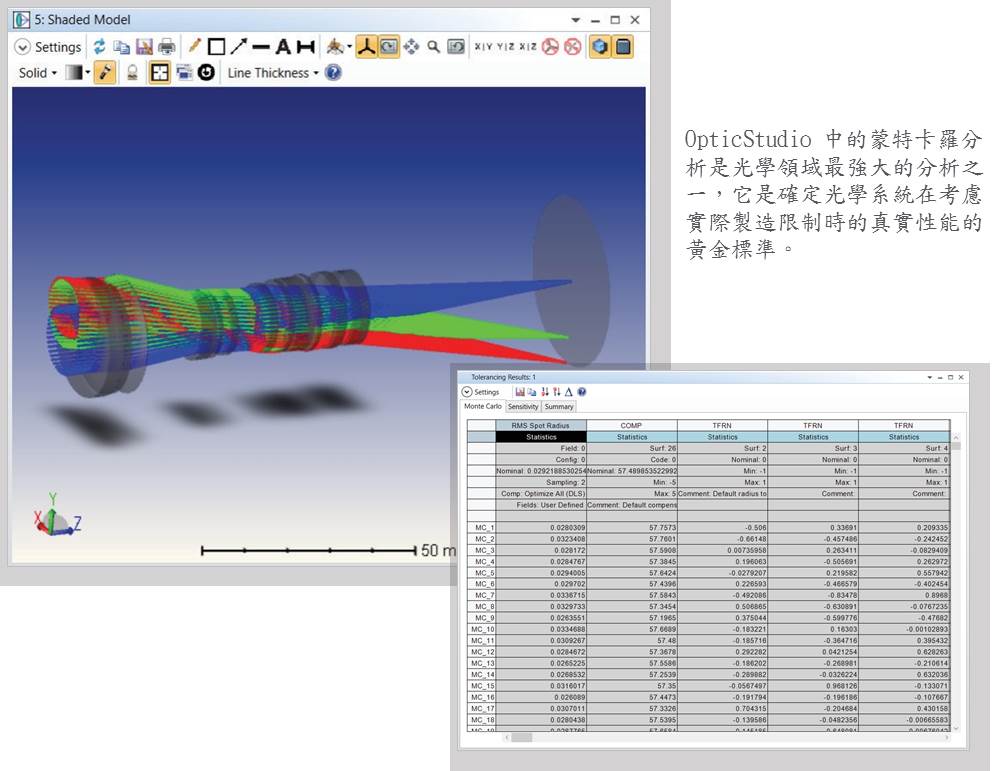Switch to the Sensitivity tab
998x771 pixels.
(522, 407)
